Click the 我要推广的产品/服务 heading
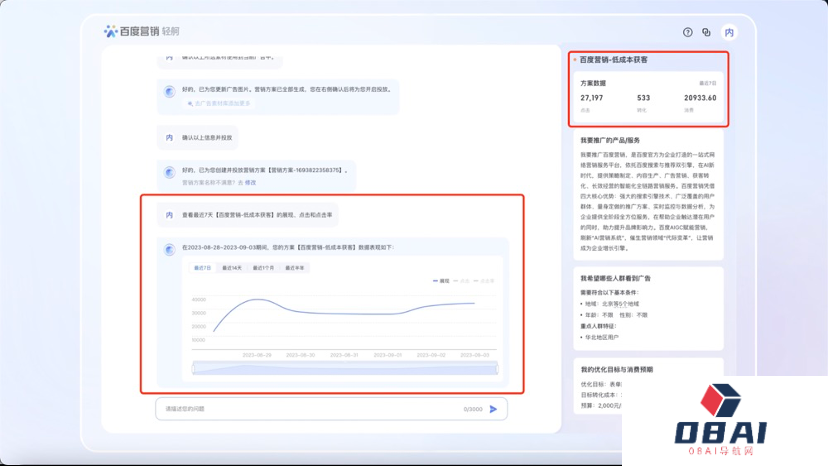 (610, 140)
